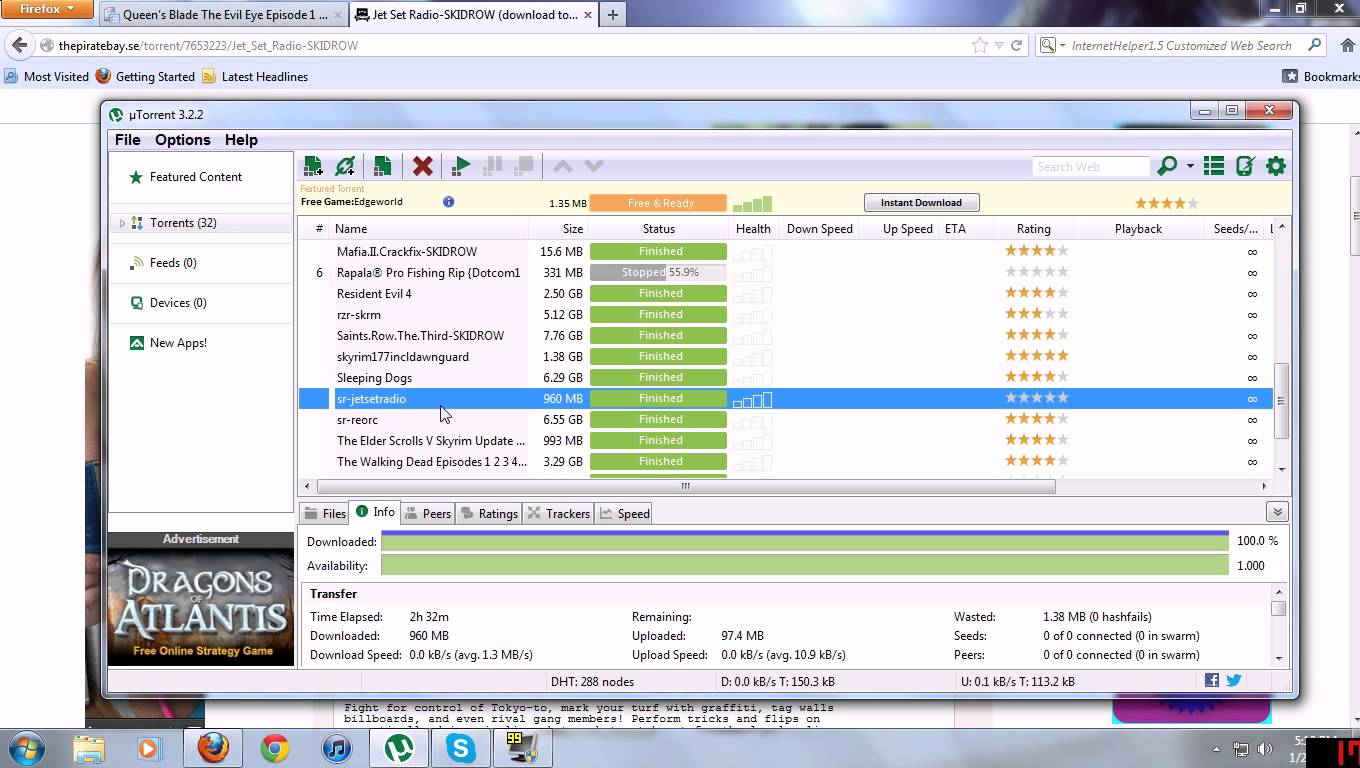The height and width of the screenshot is (768, 1360).
Task: Switch to Queen's Blade Firefox tab
Action: pyautogui.click(x=223, y=15)
